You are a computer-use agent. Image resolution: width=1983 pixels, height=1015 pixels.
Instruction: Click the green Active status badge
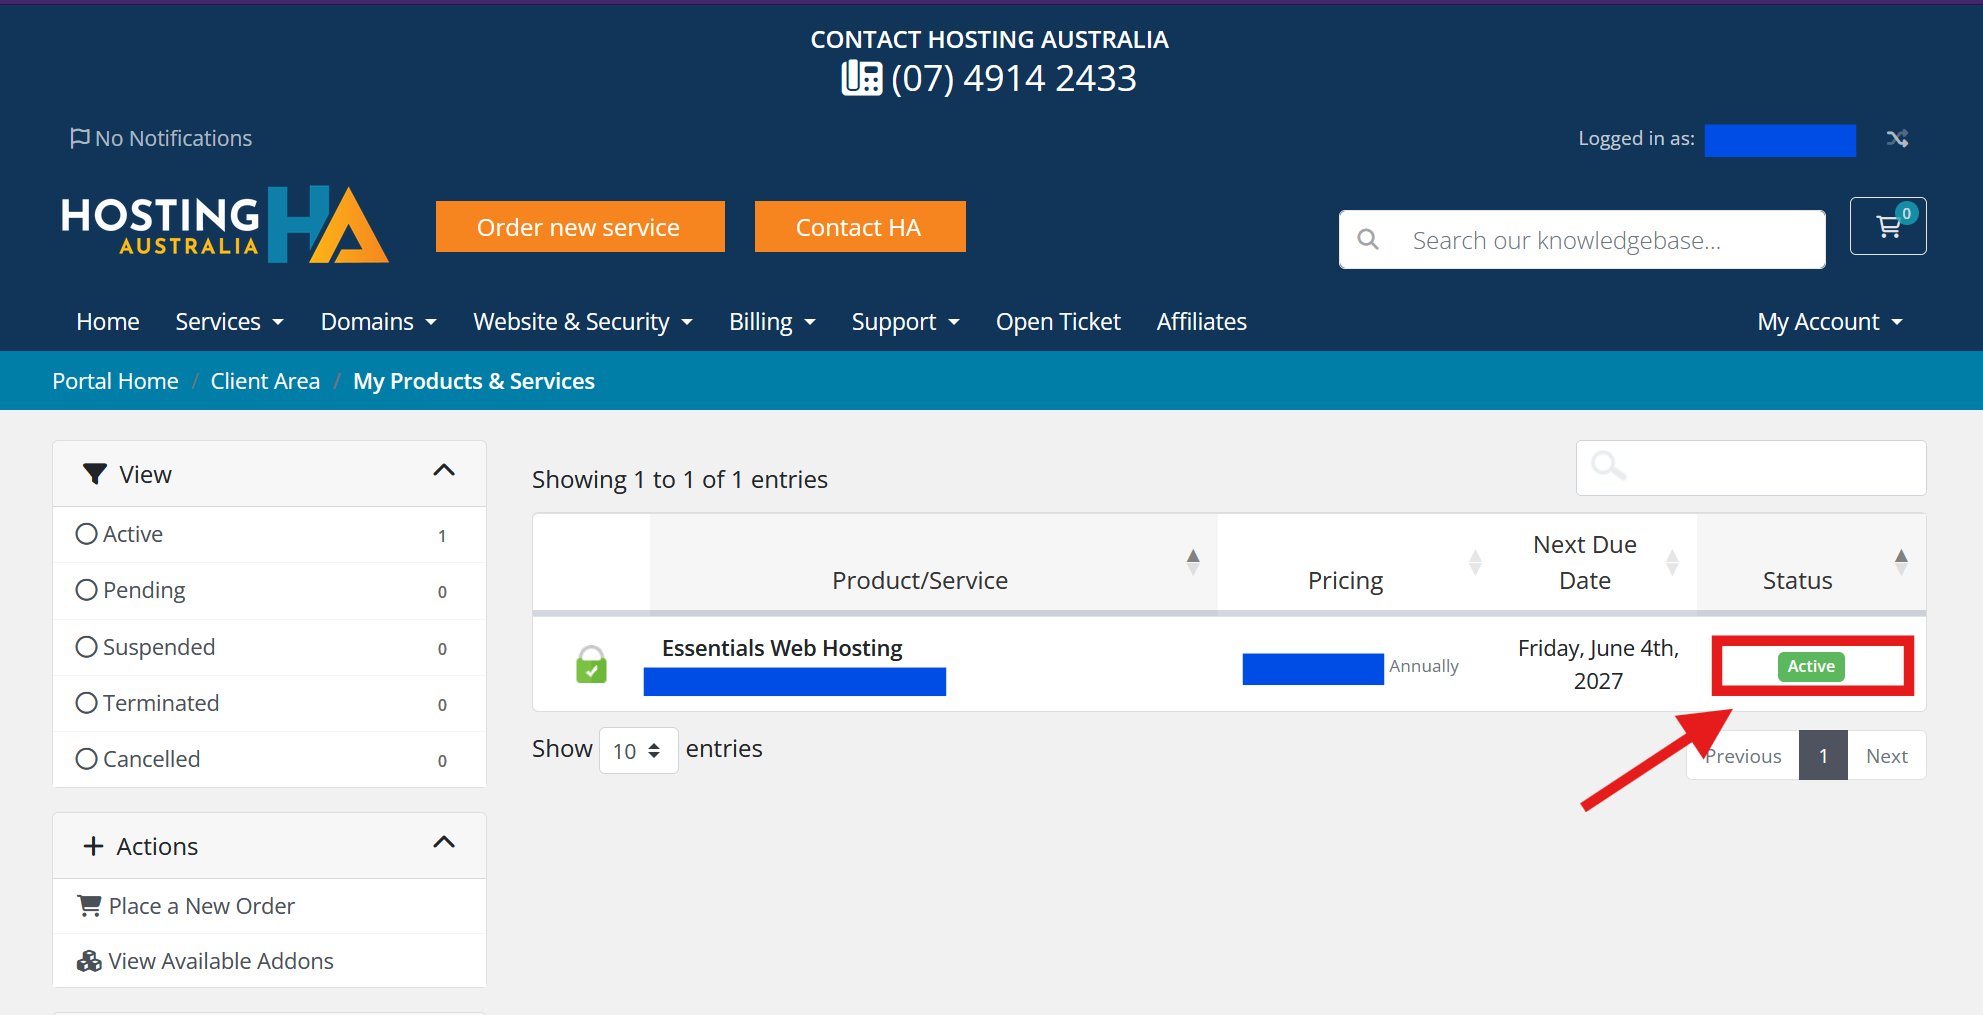point(1811,666)
